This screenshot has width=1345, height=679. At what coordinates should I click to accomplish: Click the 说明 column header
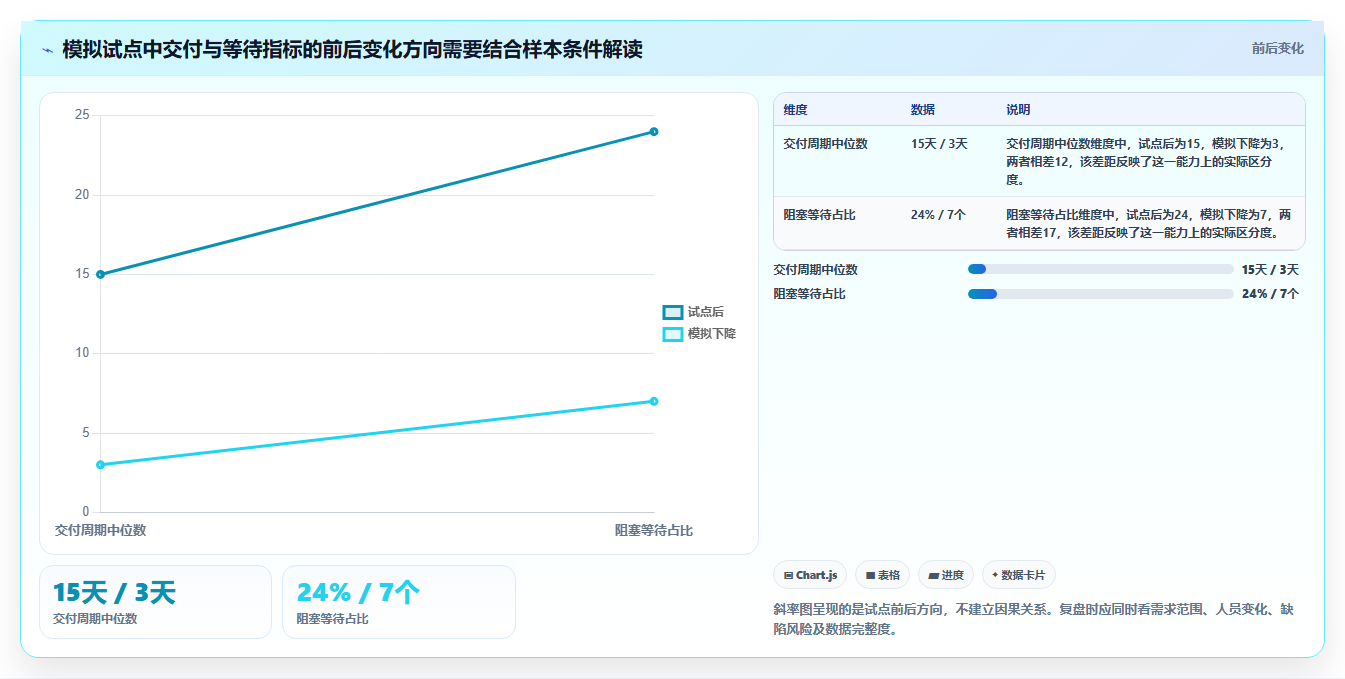point(1018,110)
